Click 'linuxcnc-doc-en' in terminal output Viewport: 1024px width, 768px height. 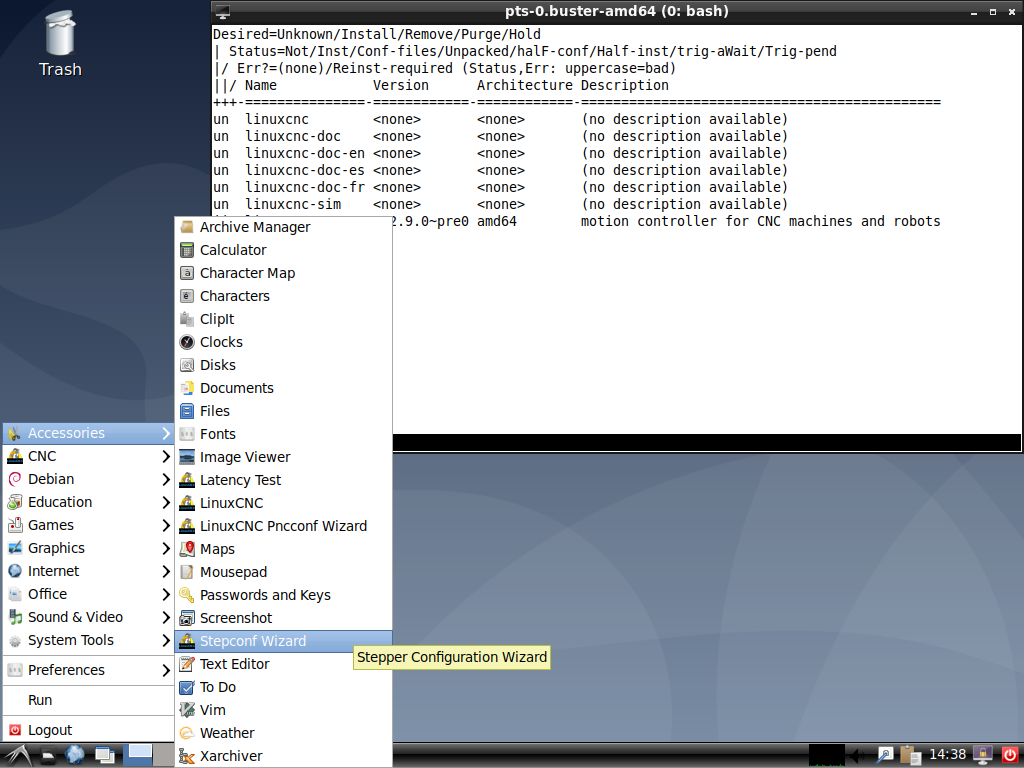coord(305,153)
